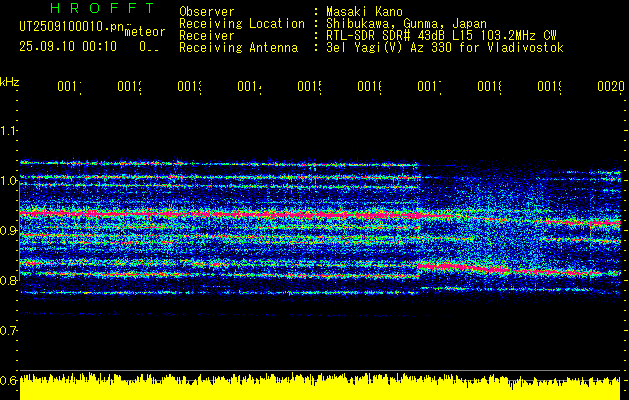Click the 0.9 kHz axis label

[x=8, y=230]
